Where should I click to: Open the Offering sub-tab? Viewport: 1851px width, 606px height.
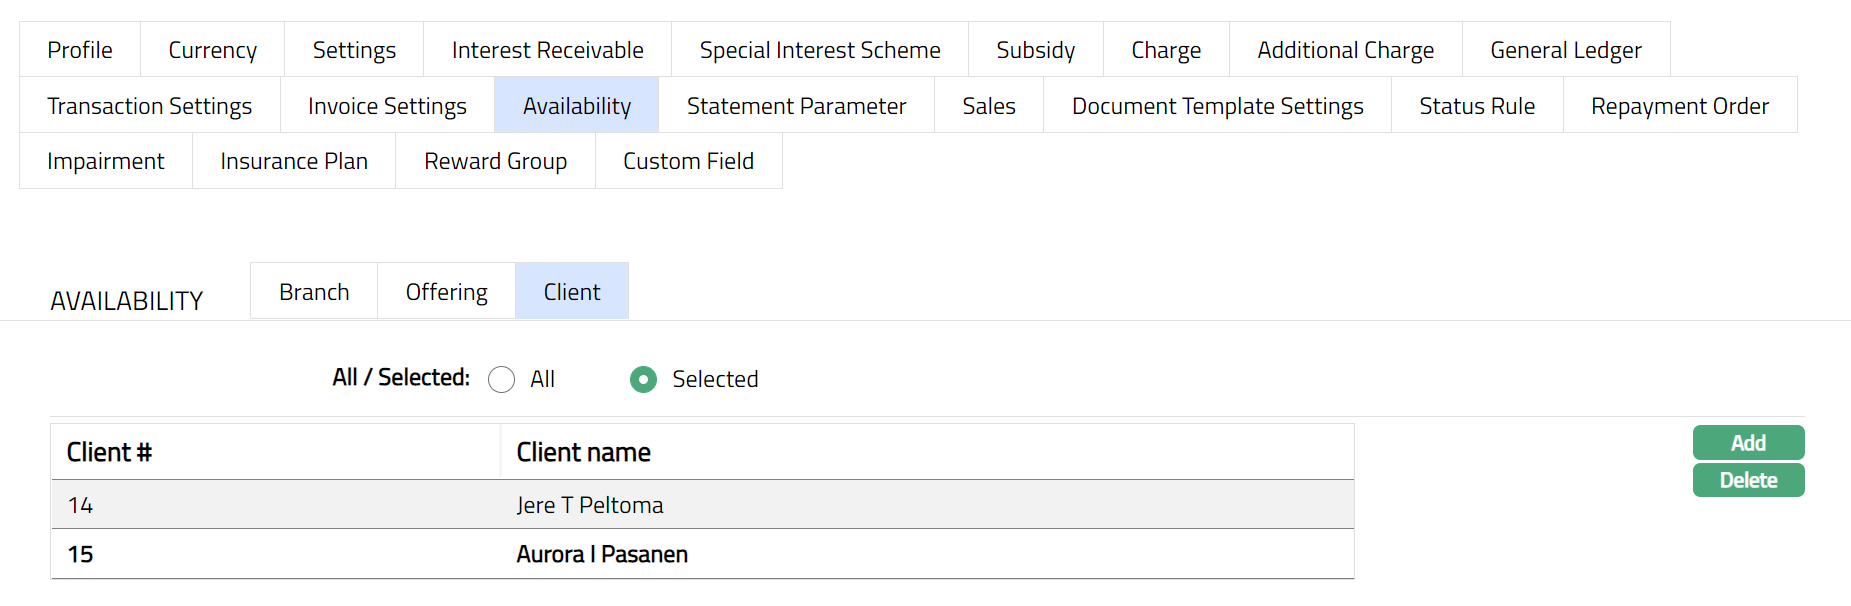point(446,292)
